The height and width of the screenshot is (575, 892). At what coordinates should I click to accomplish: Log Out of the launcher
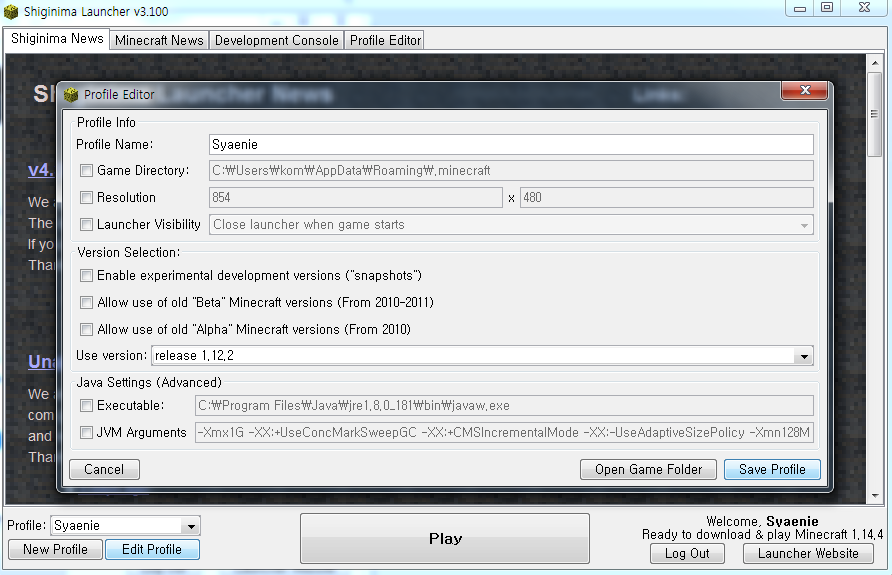click(x=687, y=553)
